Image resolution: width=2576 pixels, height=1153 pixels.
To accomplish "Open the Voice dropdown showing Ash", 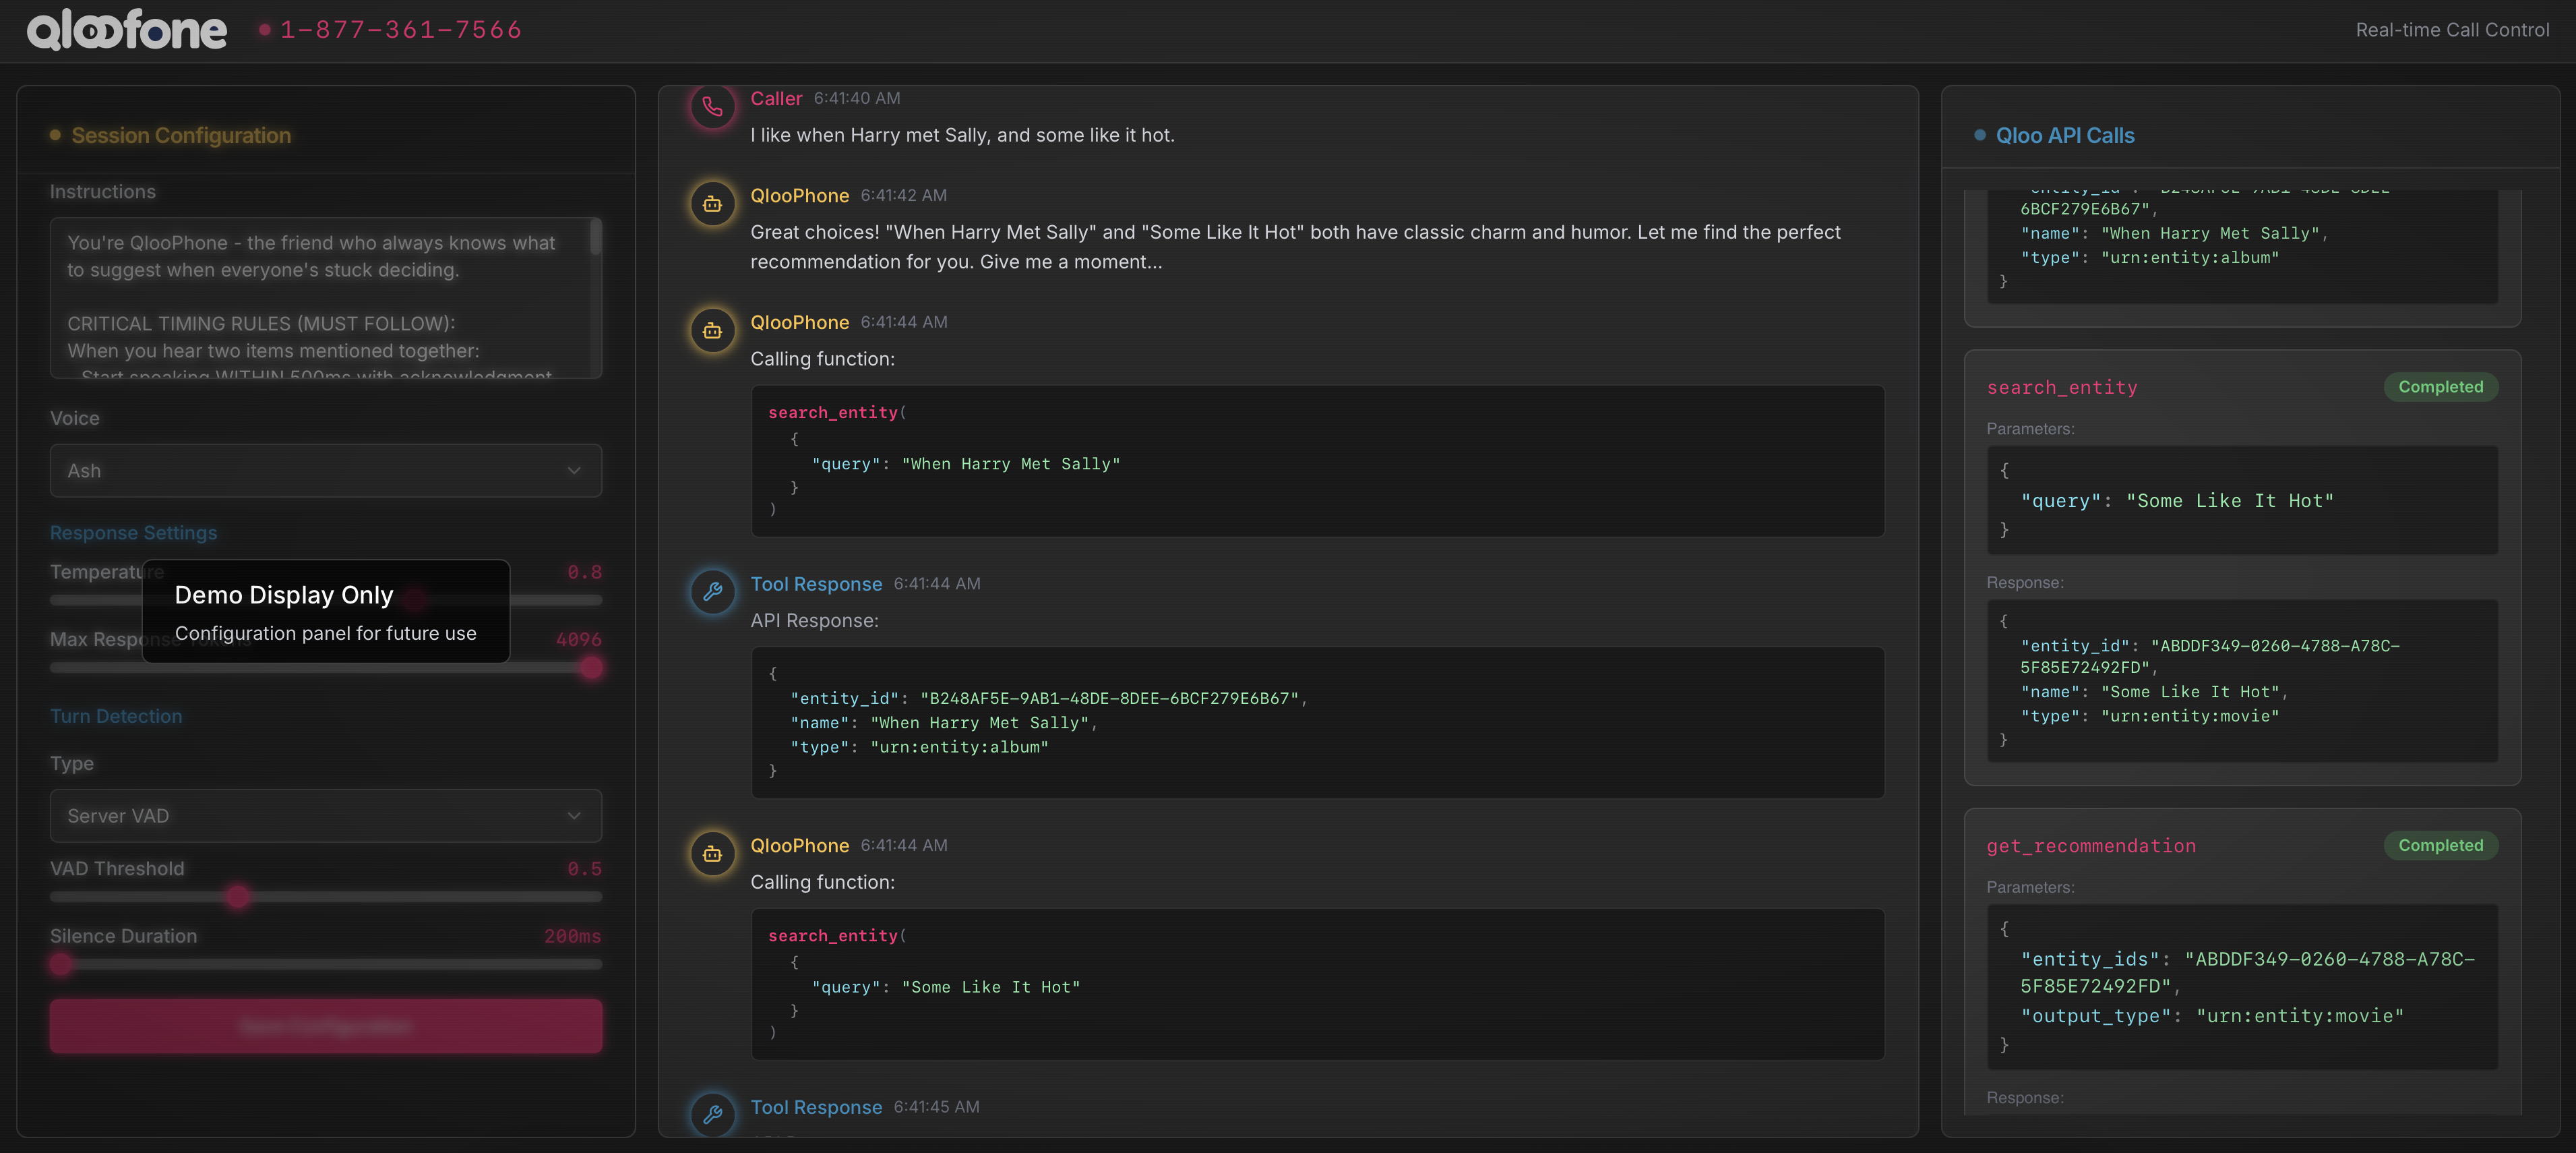I will click(325, 471).
